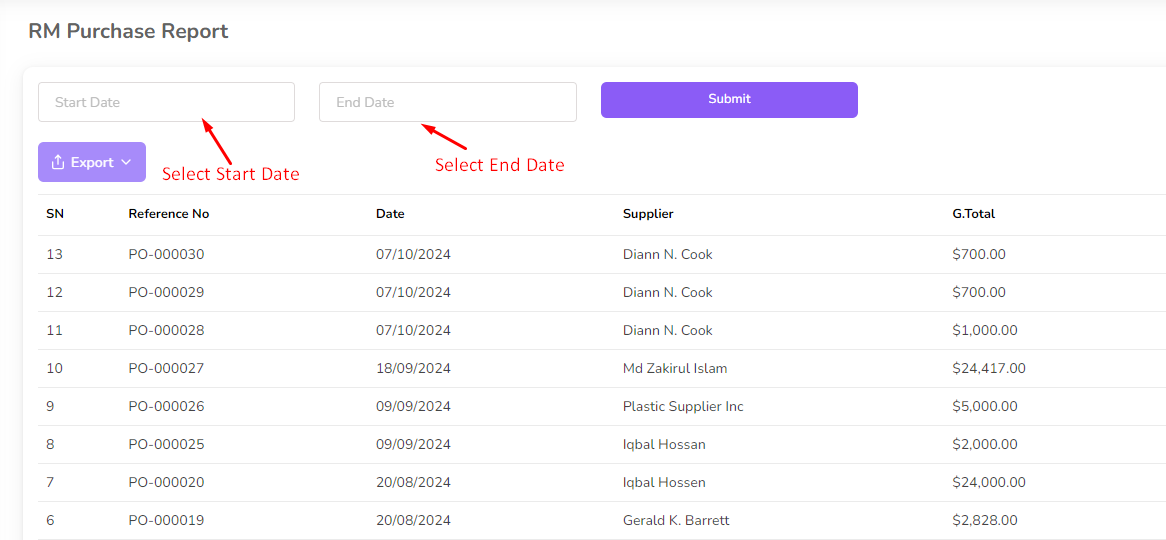Sort by the SN column header
The image size is (1166, 540).
(x=55, y=214)
